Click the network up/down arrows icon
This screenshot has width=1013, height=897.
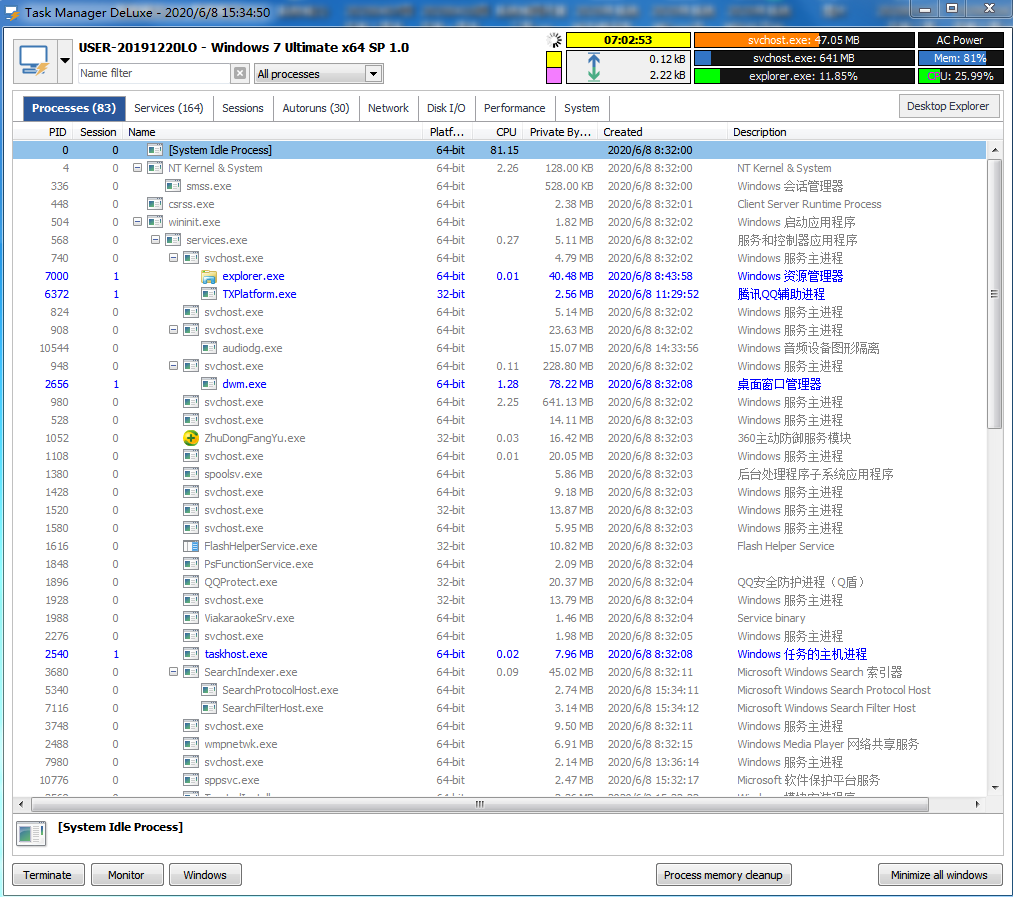594,67
